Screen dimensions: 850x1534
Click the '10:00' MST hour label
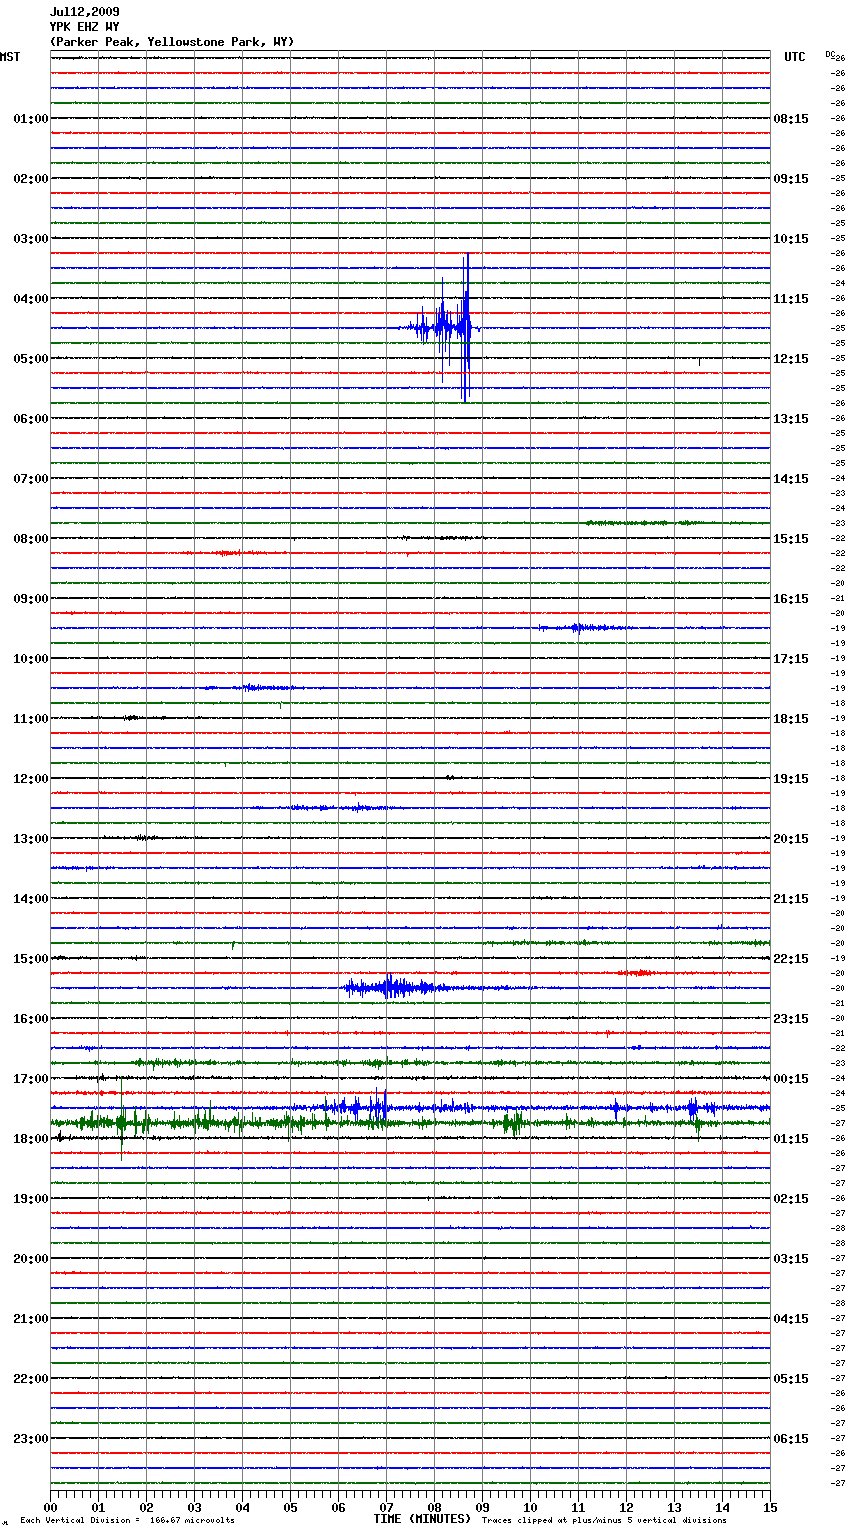coord(31,659)
